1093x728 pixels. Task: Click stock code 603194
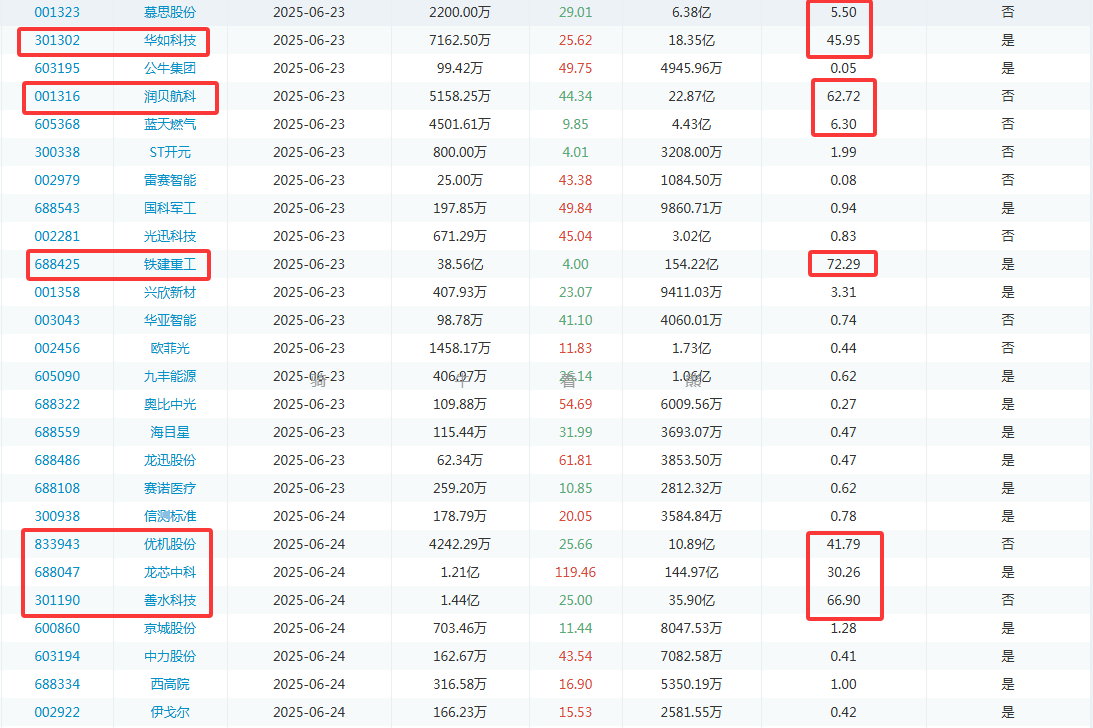pos(57,656)
